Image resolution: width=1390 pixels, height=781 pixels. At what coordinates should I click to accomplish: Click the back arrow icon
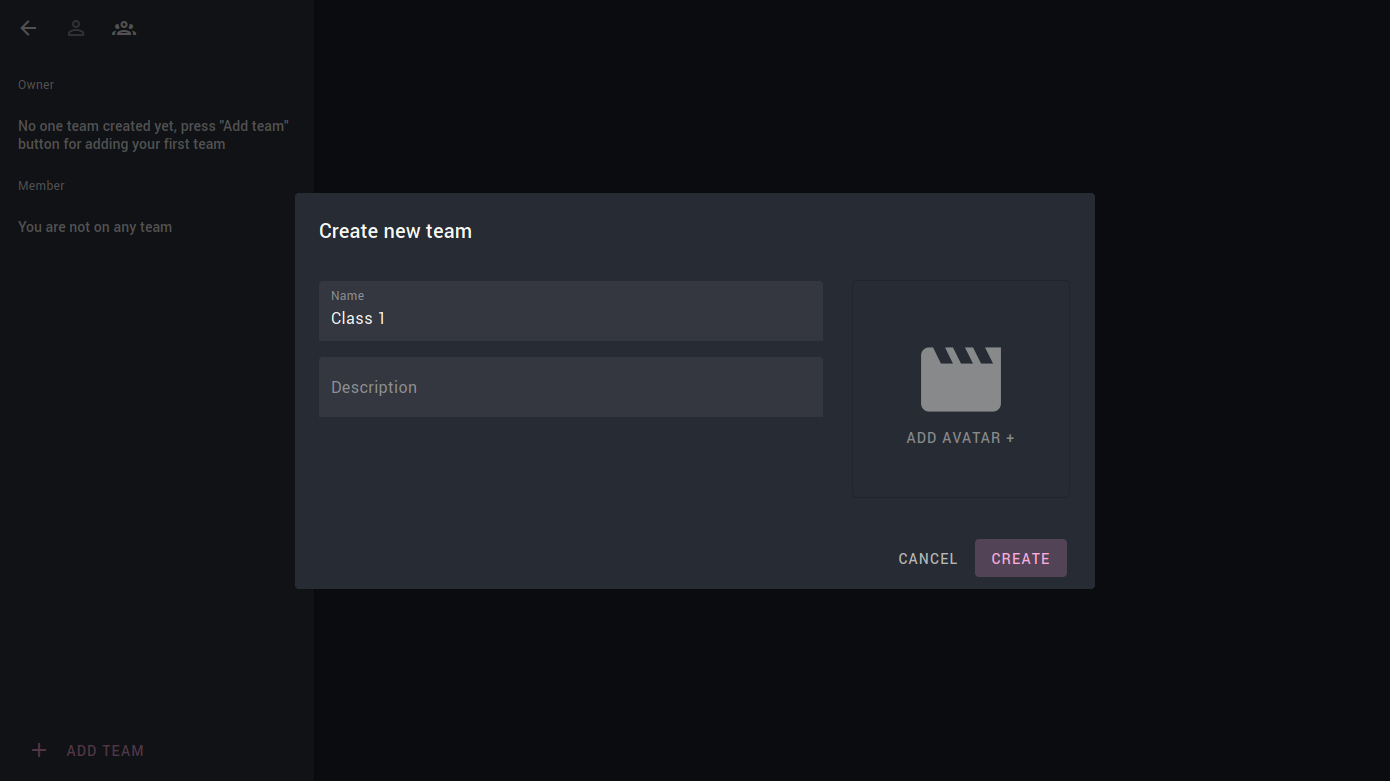[28, 28]
